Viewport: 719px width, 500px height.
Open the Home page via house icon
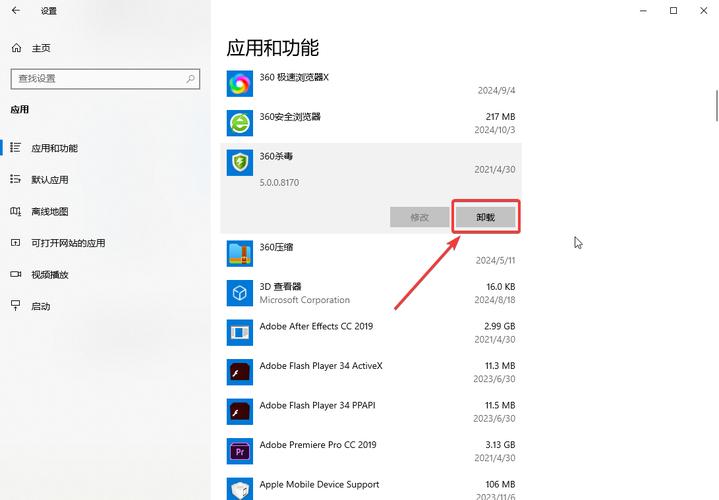[x=17, y=48]
